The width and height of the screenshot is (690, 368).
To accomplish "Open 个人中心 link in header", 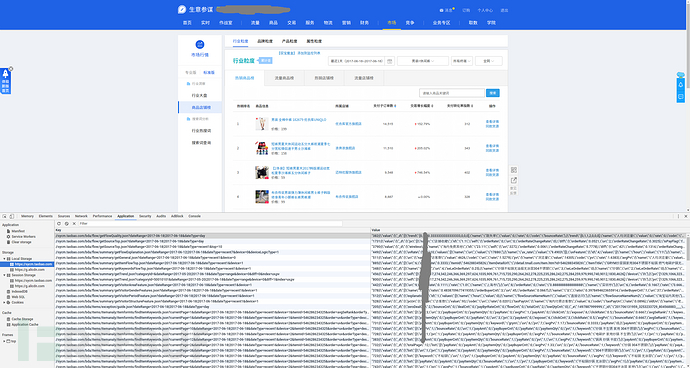I will (x=485, y=10).
